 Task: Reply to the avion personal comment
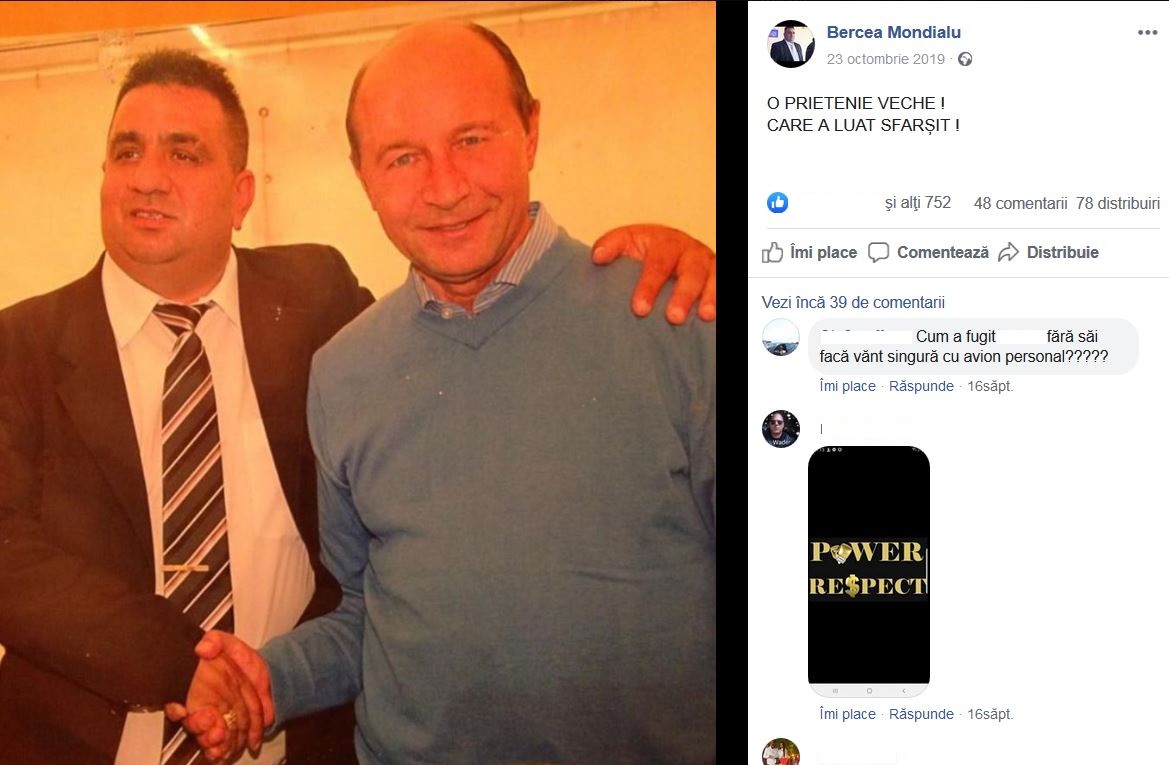[921, 386]
